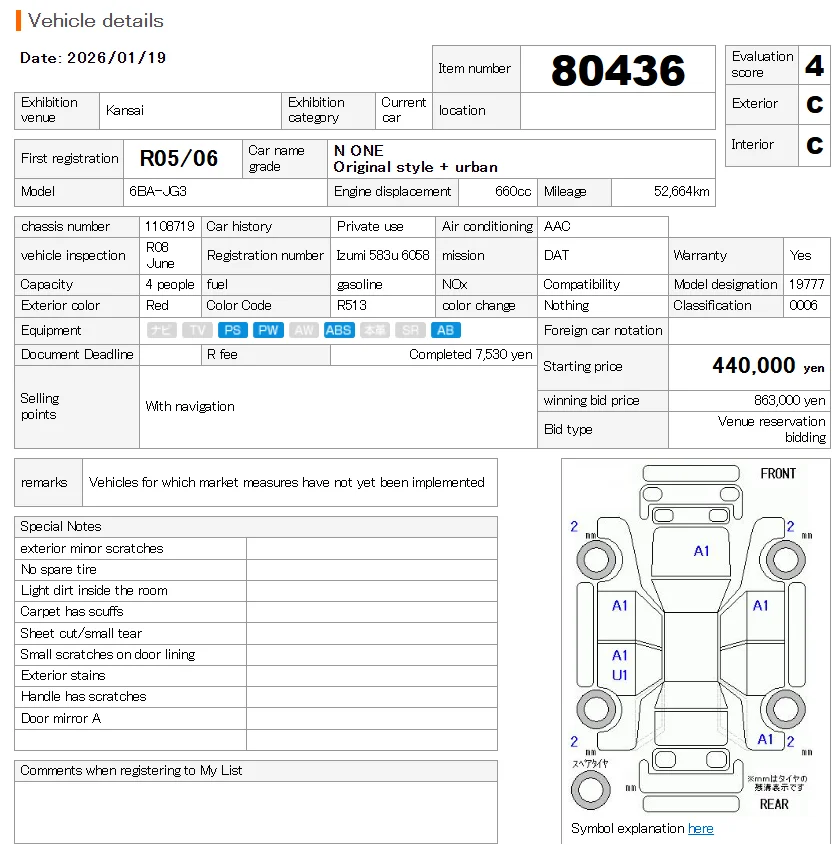Screen dimensions: 835x847
Task: Click the A1 scratch marker on the hood
Action: (x=701, y=550)
